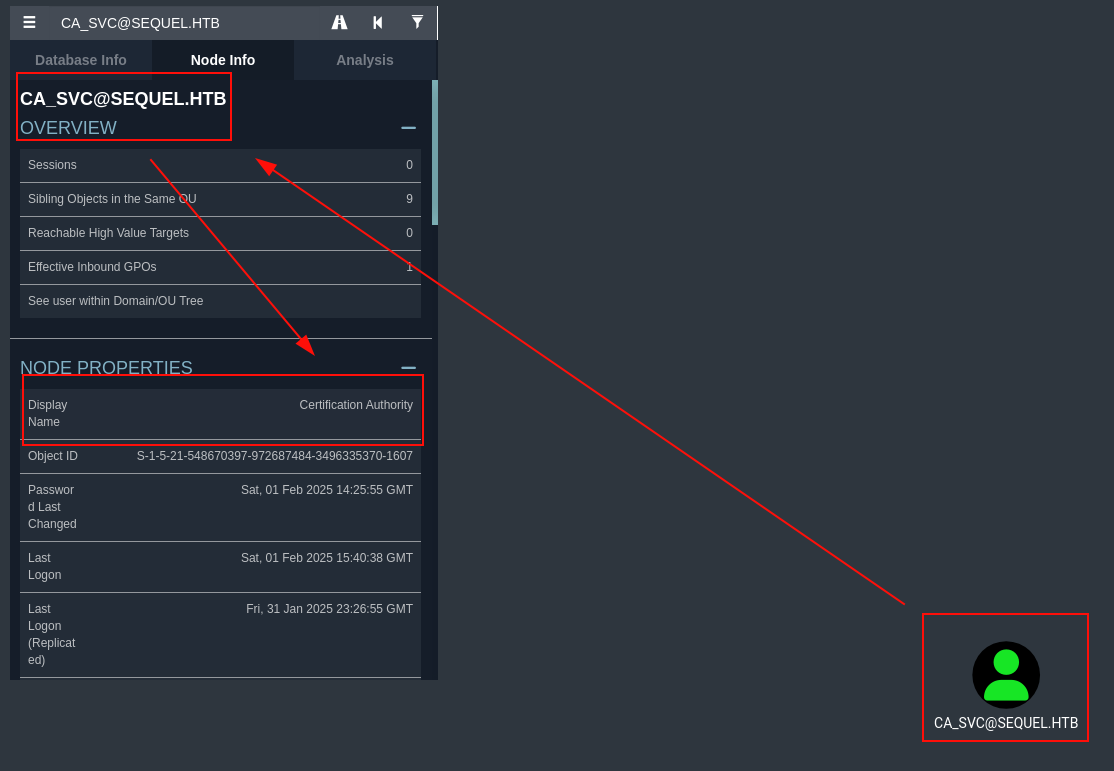Collapse the Overview section
The image size is (1114, 771).
[408, 128]
